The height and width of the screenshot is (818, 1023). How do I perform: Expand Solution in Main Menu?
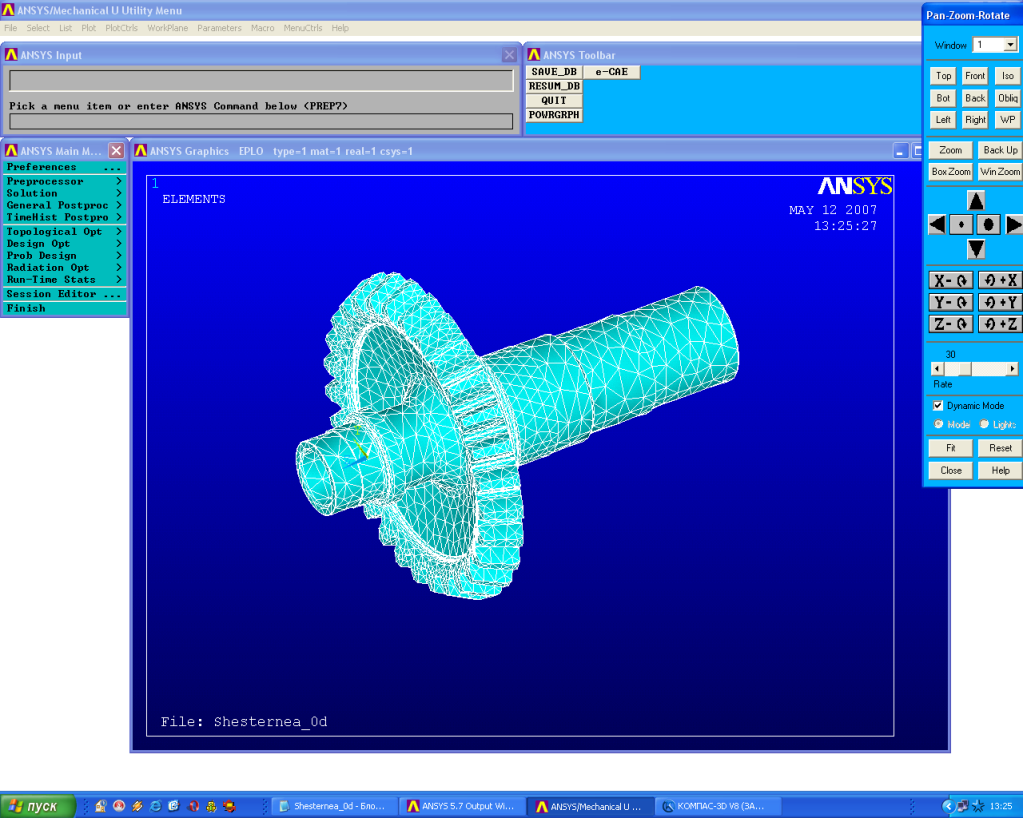(x=64, y=193)
